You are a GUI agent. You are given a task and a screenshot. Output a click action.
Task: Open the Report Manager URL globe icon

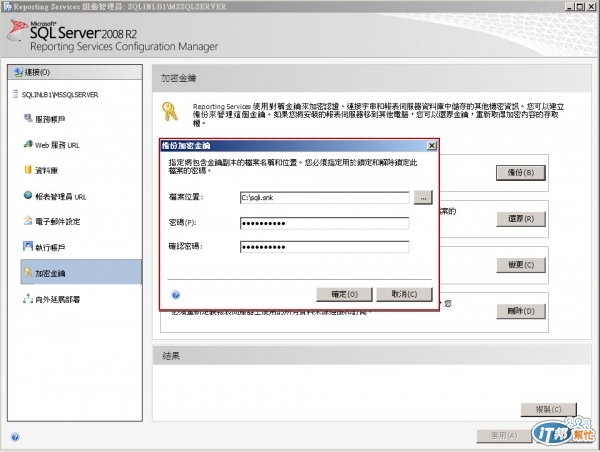pos(28,196)
